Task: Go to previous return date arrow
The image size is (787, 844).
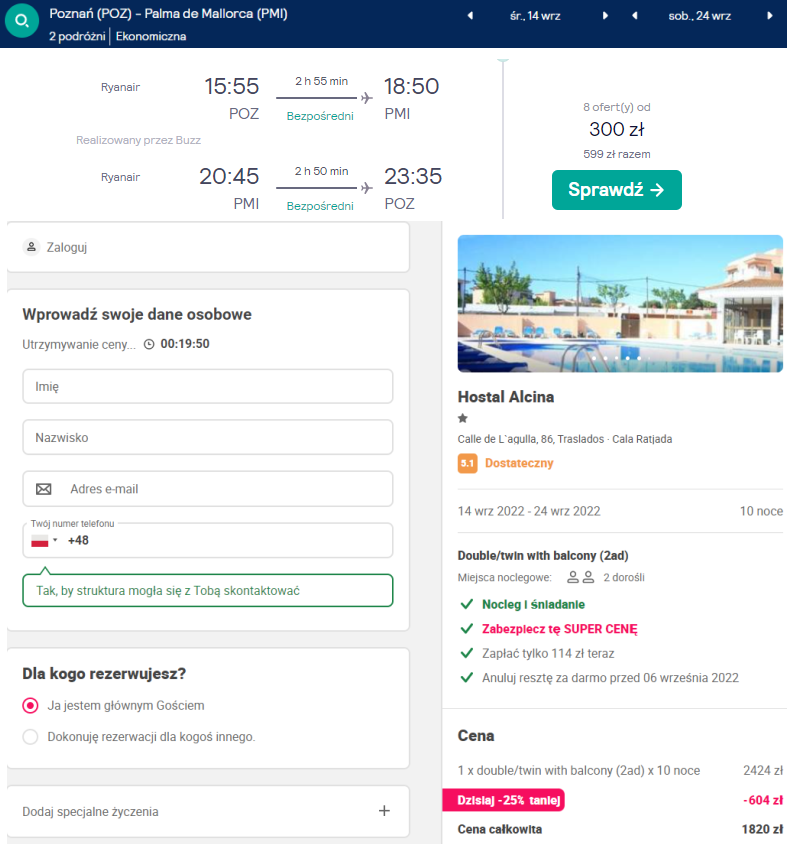Action: pyautogui.click(x=634, y=16)
